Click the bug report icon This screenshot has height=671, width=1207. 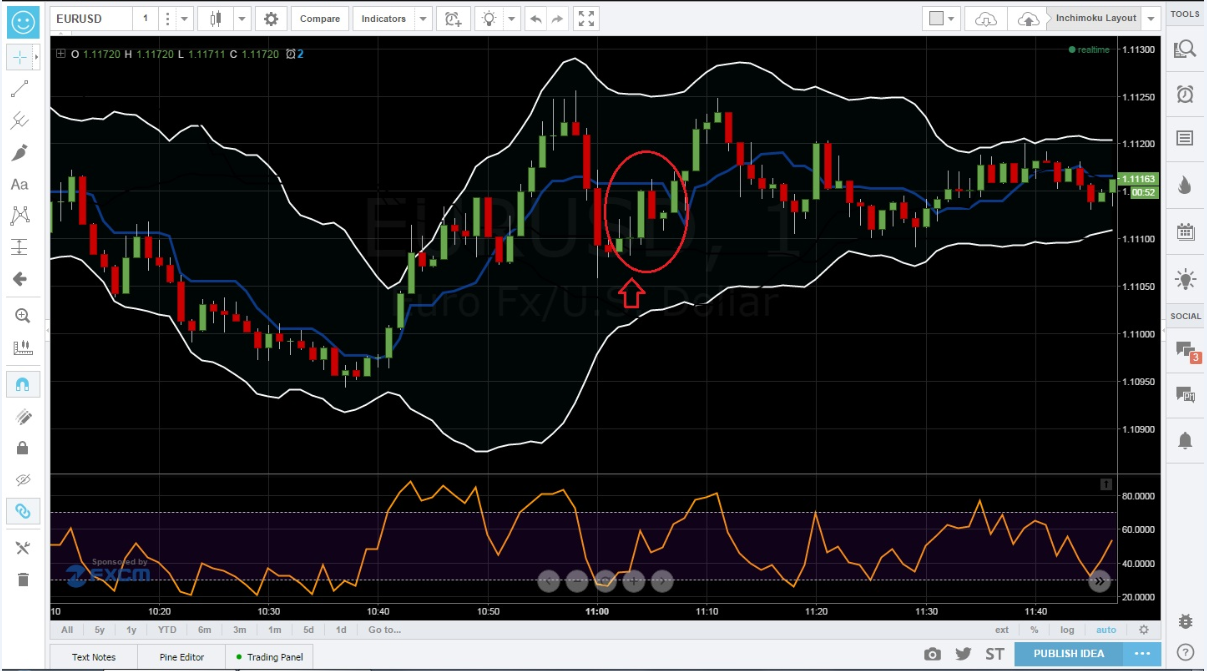tap(1185, 621)
